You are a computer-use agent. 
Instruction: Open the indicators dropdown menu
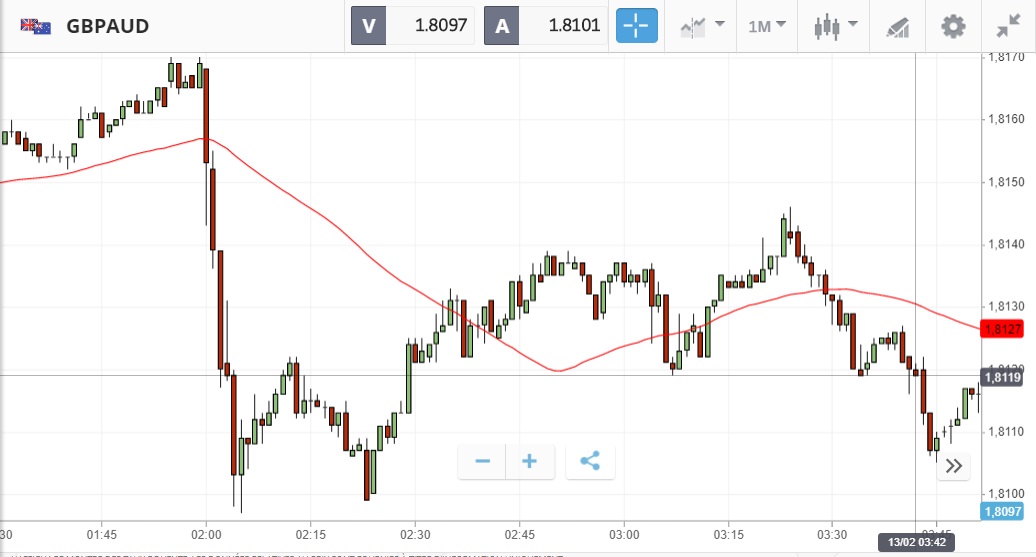702,26
